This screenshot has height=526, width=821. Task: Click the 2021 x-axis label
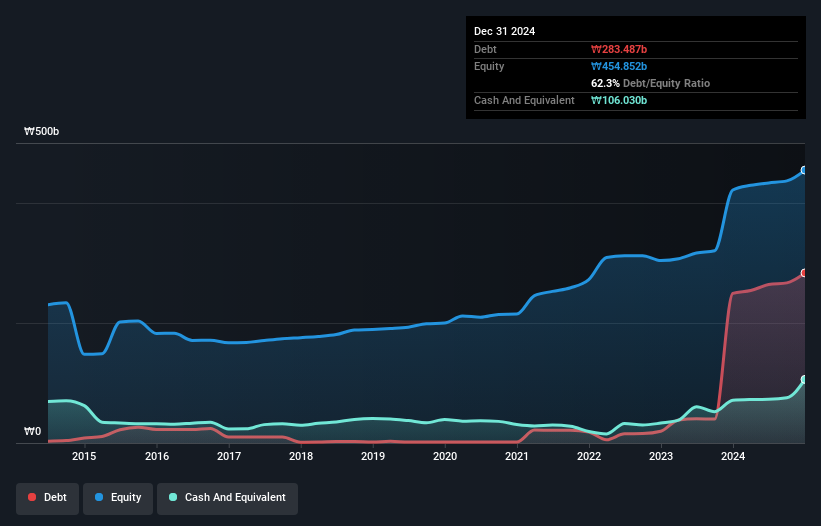pyautogui.click(x=517, y=456)
